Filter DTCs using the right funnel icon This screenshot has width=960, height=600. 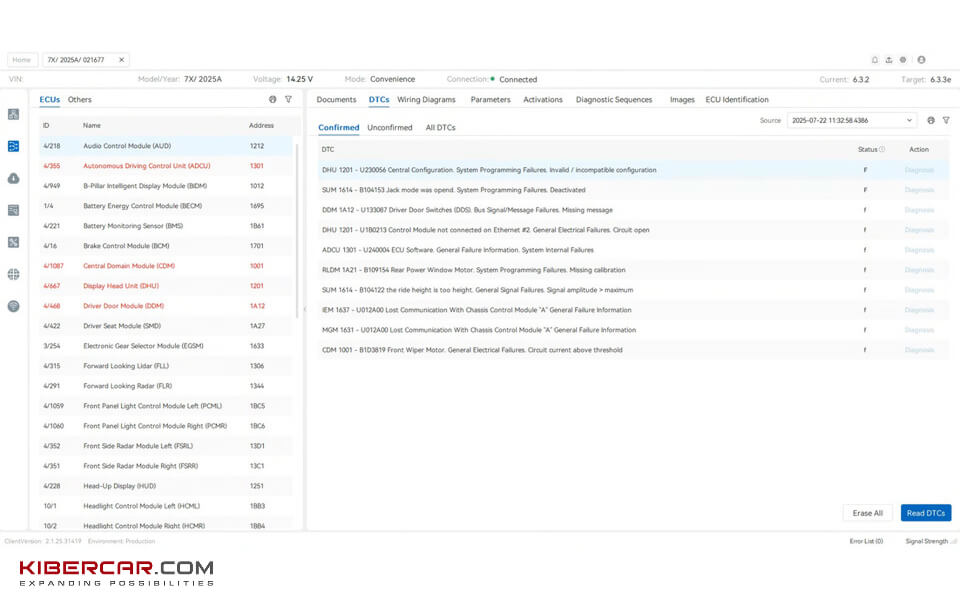point(946,120)
